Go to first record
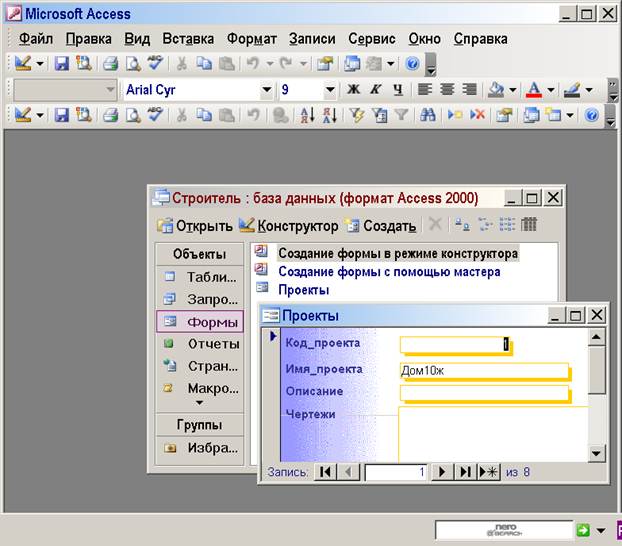The height and width of the screenshot is (546, 622). [325, 472]
